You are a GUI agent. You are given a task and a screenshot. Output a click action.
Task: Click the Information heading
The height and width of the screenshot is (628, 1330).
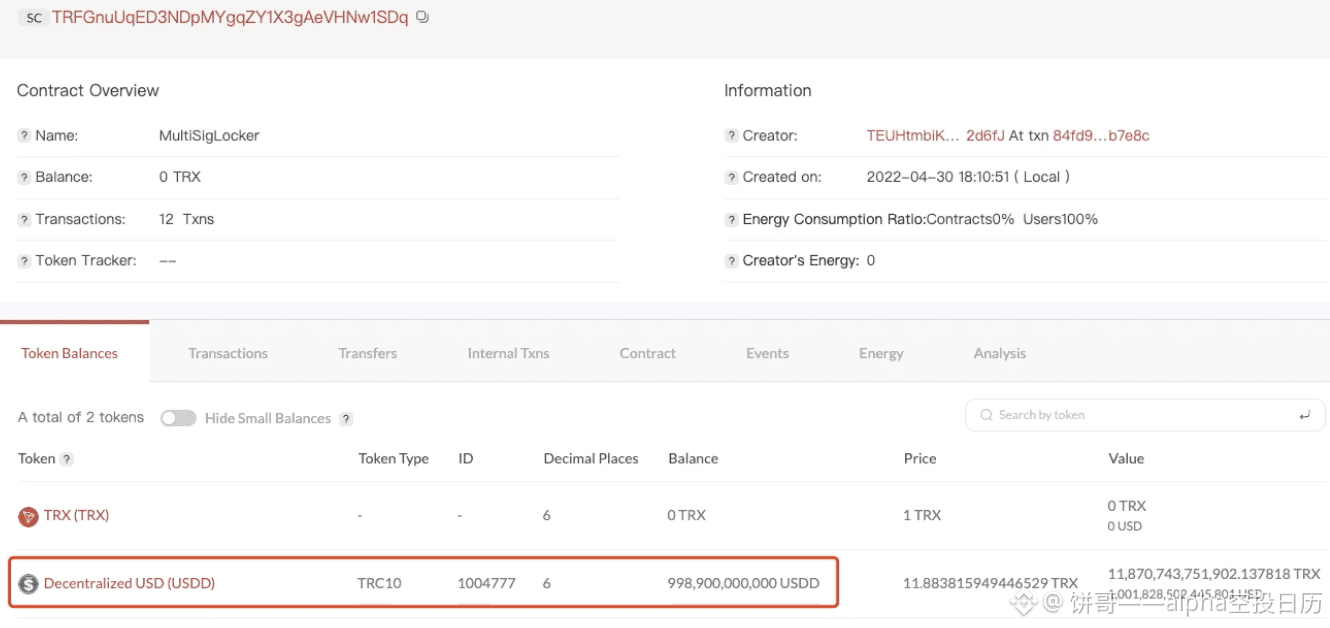768,91
